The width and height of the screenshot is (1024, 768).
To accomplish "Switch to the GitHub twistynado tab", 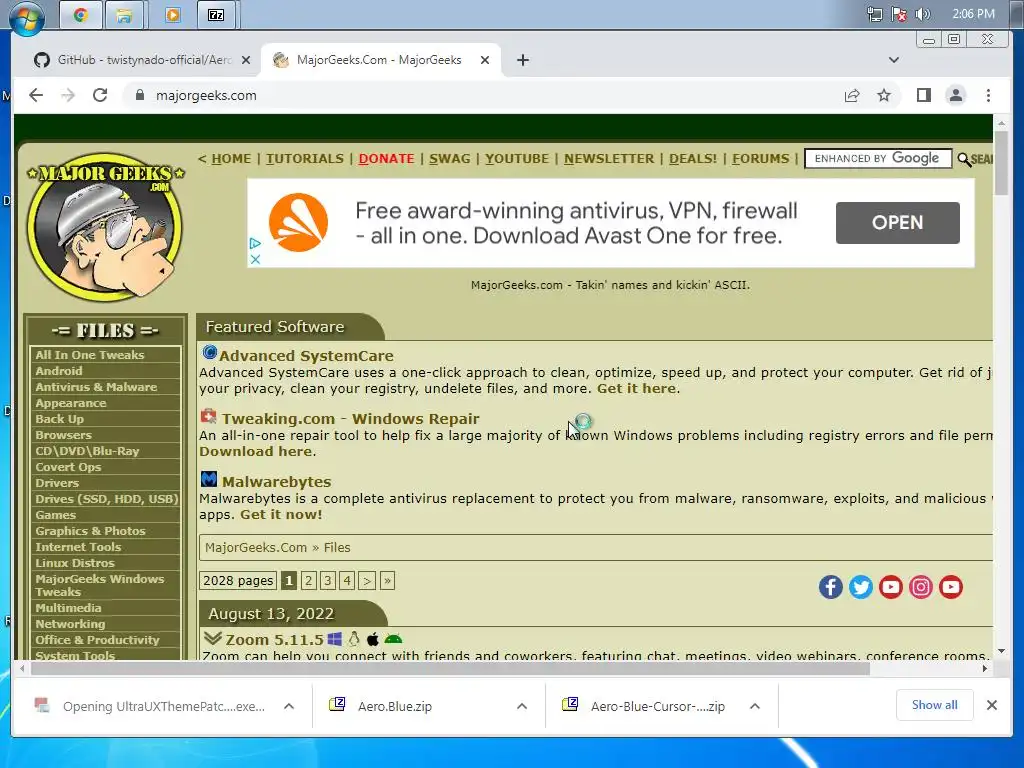I will (x=137, y=60).
